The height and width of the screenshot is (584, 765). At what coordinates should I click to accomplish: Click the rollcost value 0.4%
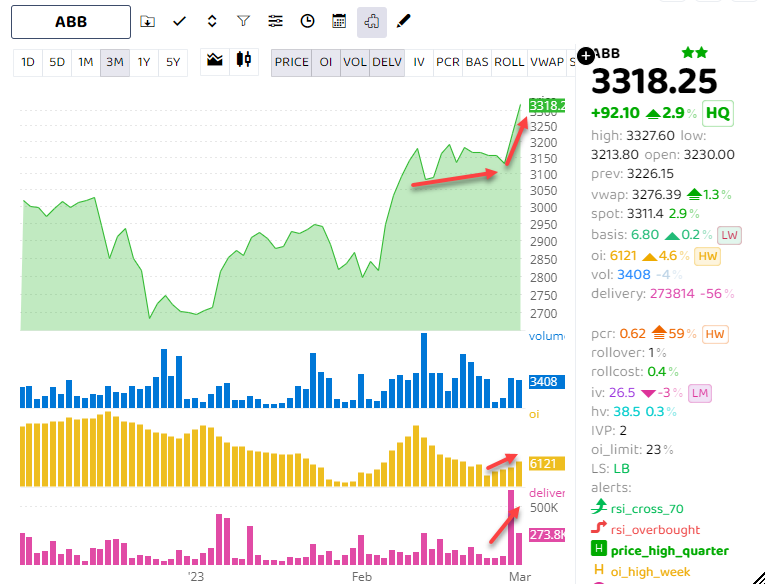(663, 372)
